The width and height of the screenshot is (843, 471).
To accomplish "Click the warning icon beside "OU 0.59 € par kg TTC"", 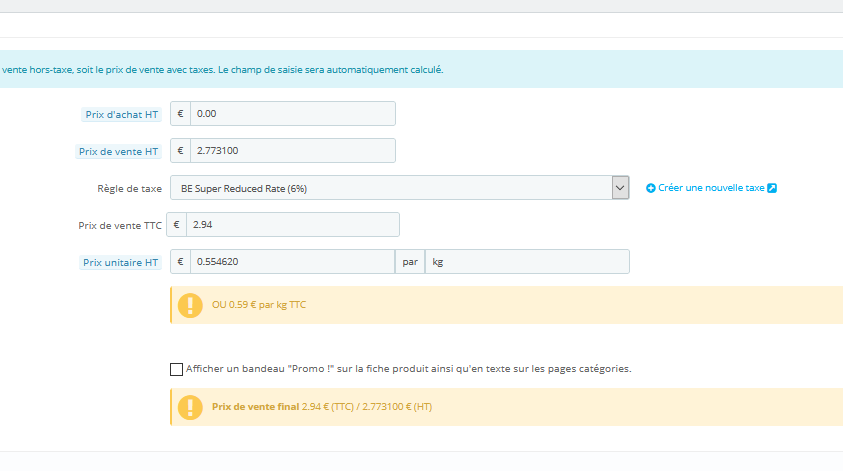I will [190, 304].
